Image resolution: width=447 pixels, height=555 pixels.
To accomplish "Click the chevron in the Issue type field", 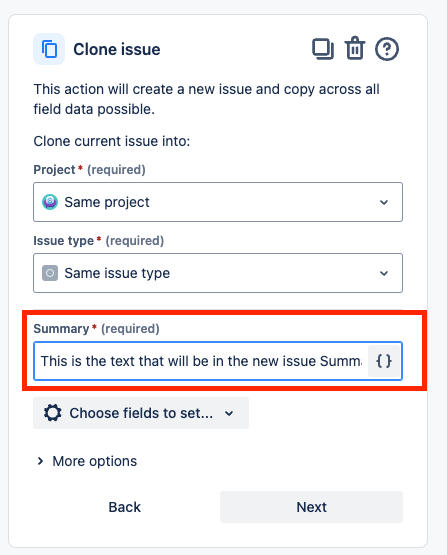I will coord(384,273).
